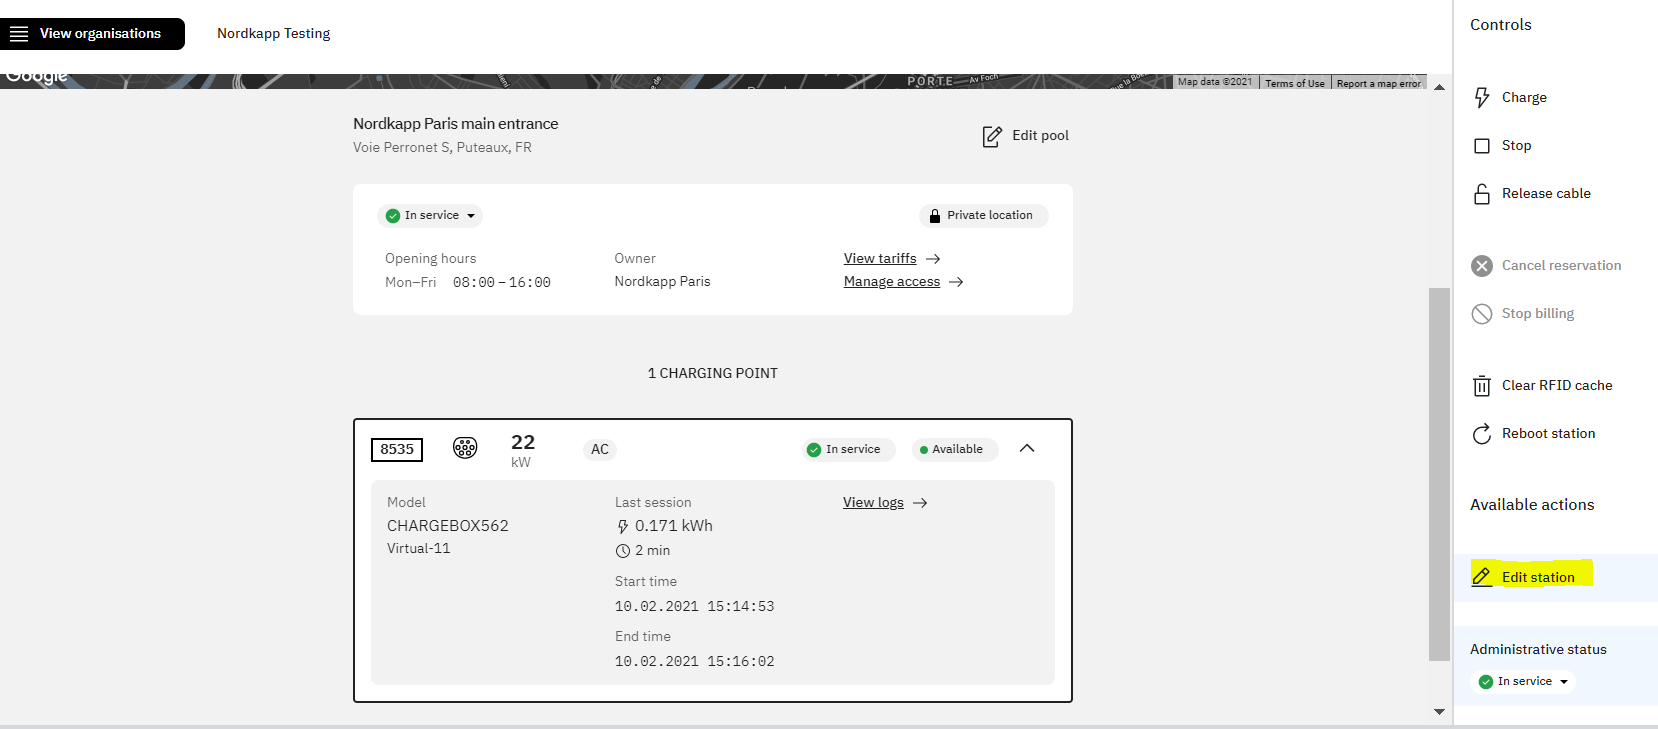Click the arrow next to Manage access
This screenshot has width=1658, height=729.
tap(956, 282)
